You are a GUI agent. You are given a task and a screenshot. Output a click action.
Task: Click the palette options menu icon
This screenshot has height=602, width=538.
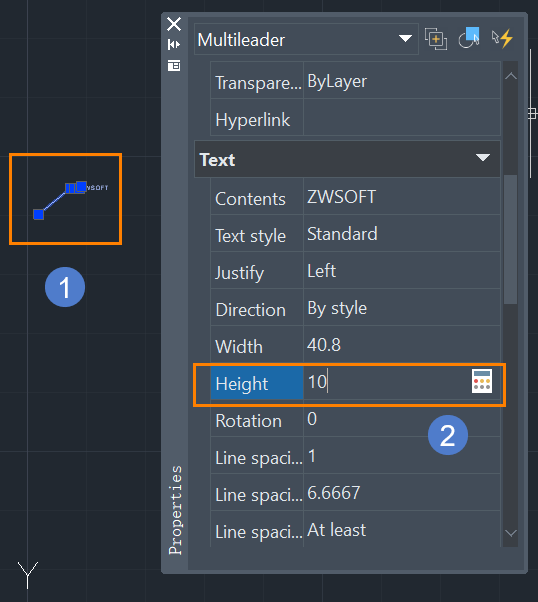174,66
